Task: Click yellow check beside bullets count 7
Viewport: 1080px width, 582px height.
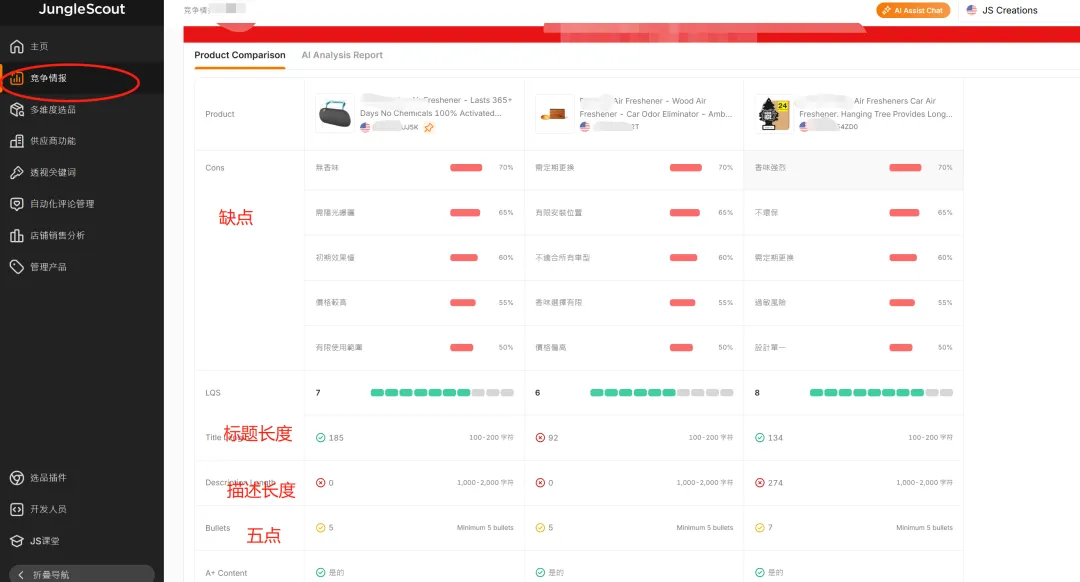Action: pyautogui.click(x=760, y=528)
